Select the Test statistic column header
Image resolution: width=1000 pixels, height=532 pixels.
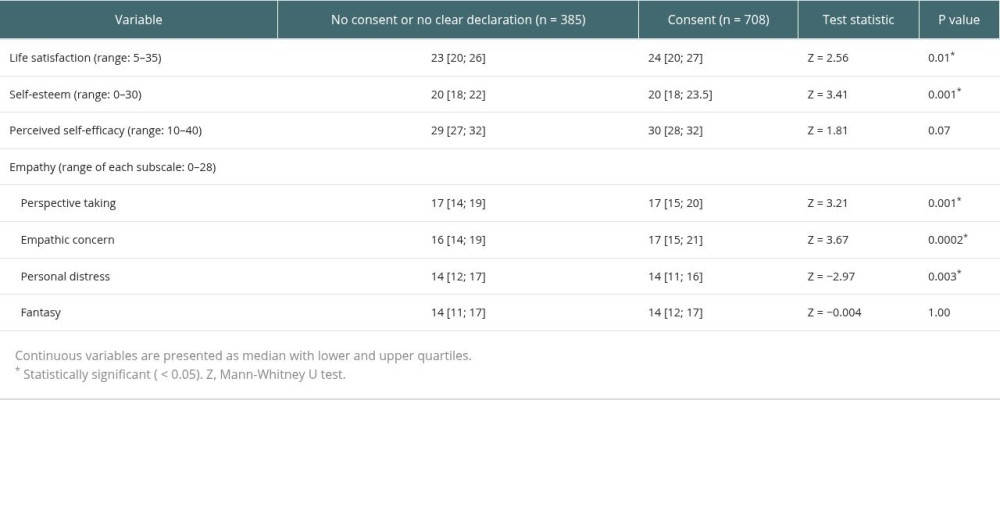[x=858, y=20]
